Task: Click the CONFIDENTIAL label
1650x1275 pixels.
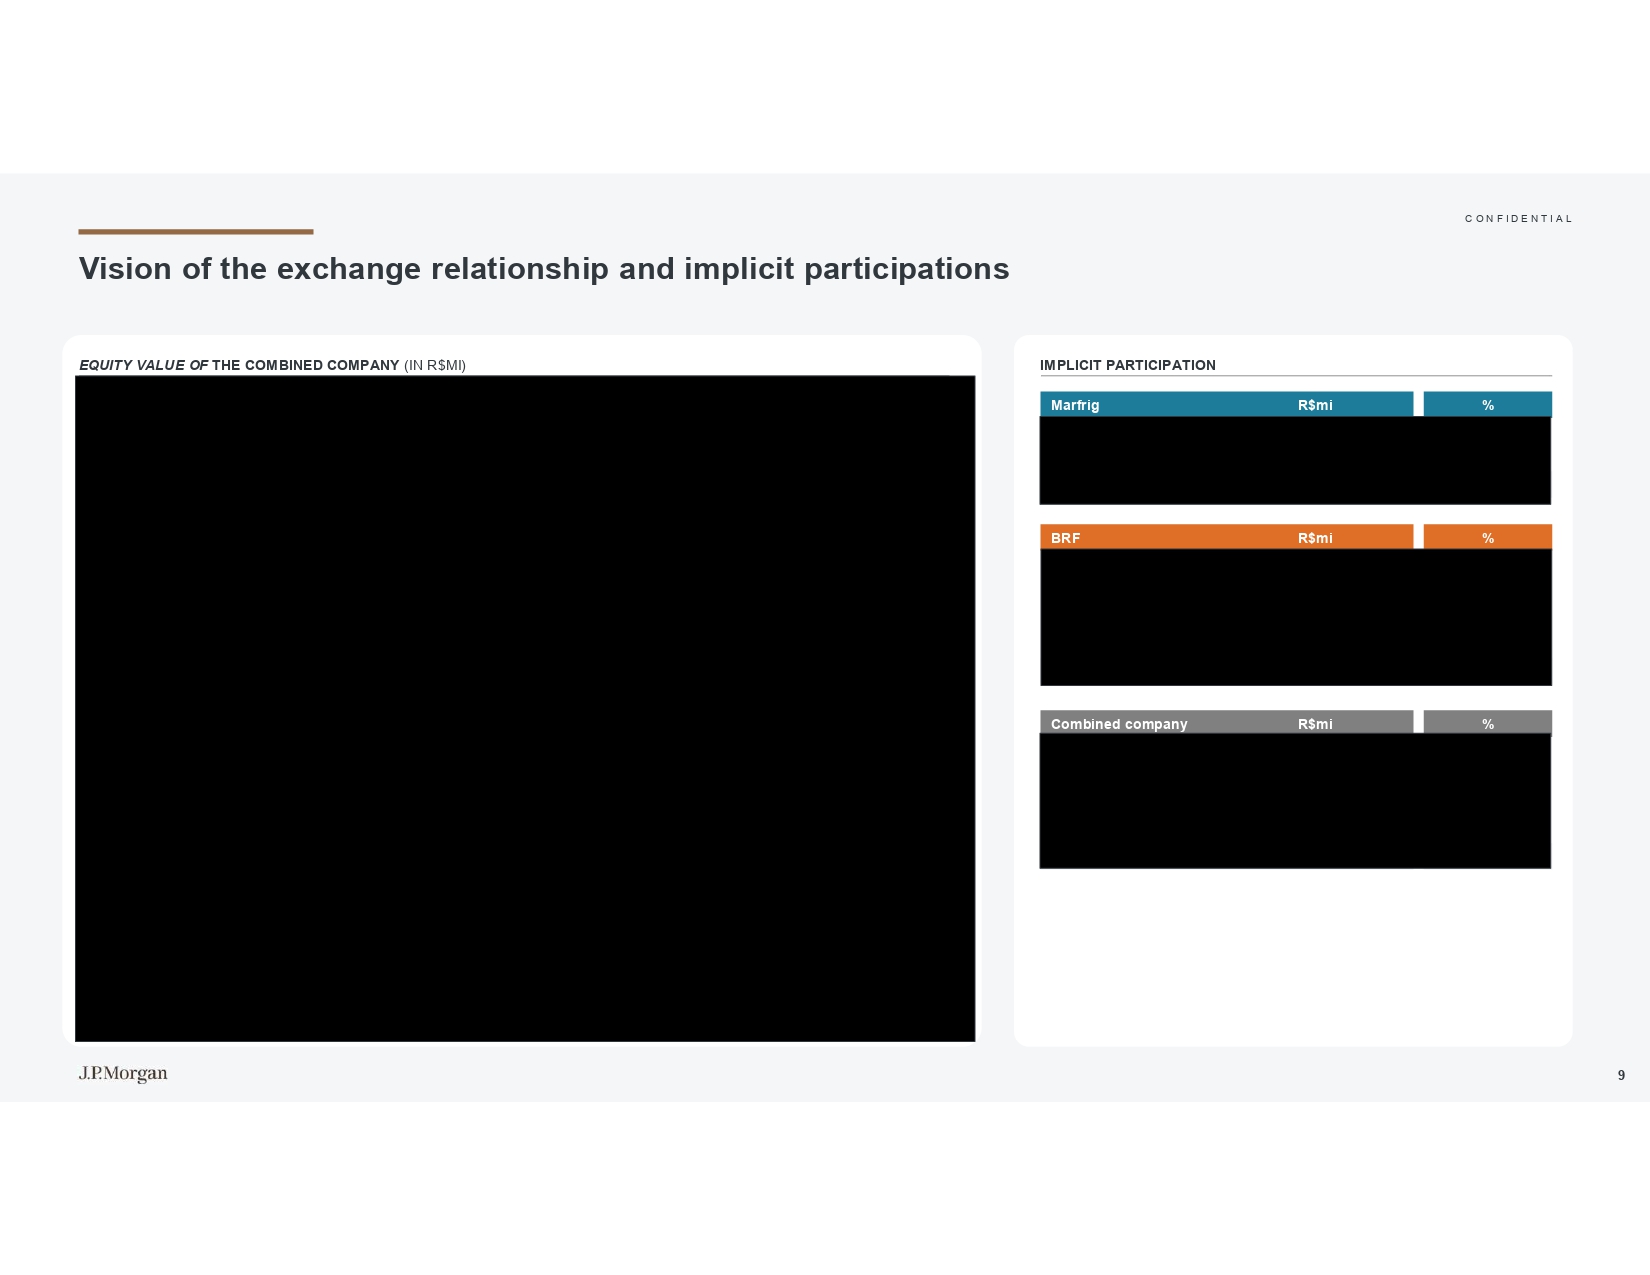Action: point(1518,219)
